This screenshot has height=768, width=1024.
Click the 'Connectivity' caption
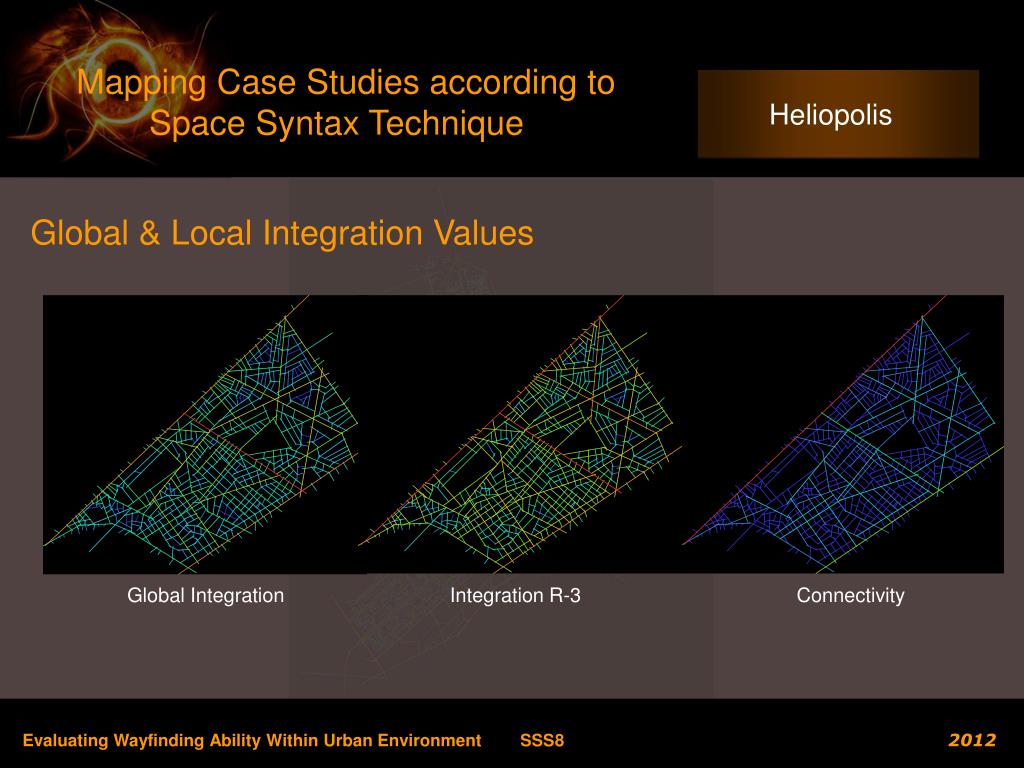coord(850,596)
